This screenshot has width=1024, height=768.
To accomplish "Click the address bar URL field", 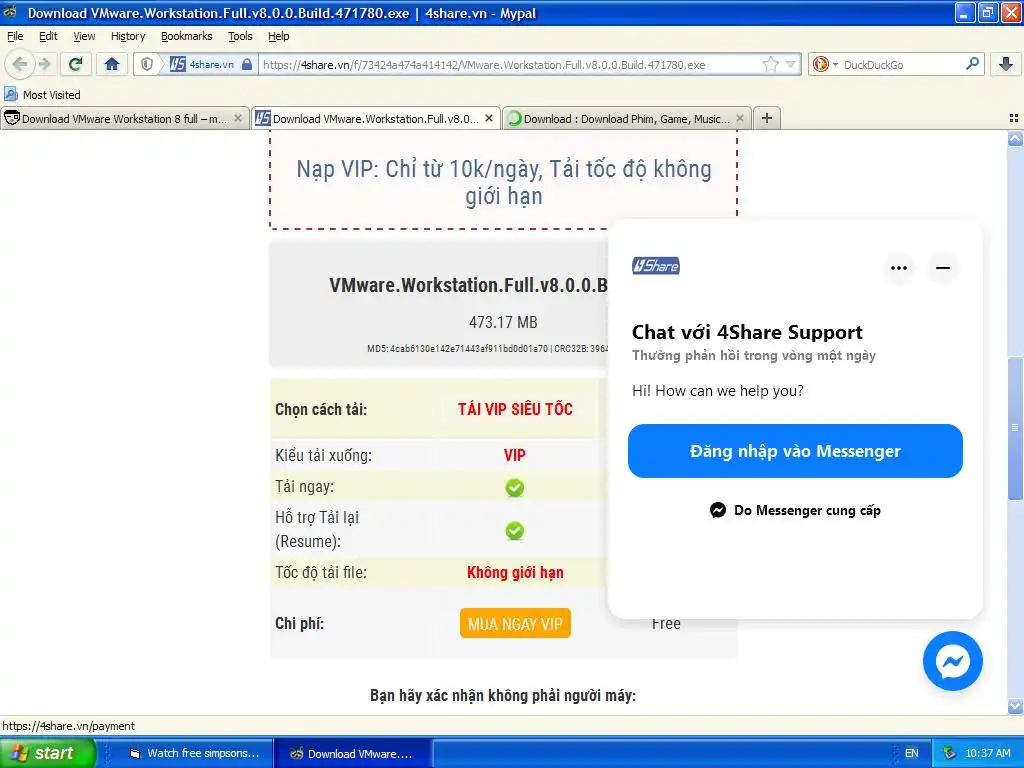I will [x=511, y=65].
